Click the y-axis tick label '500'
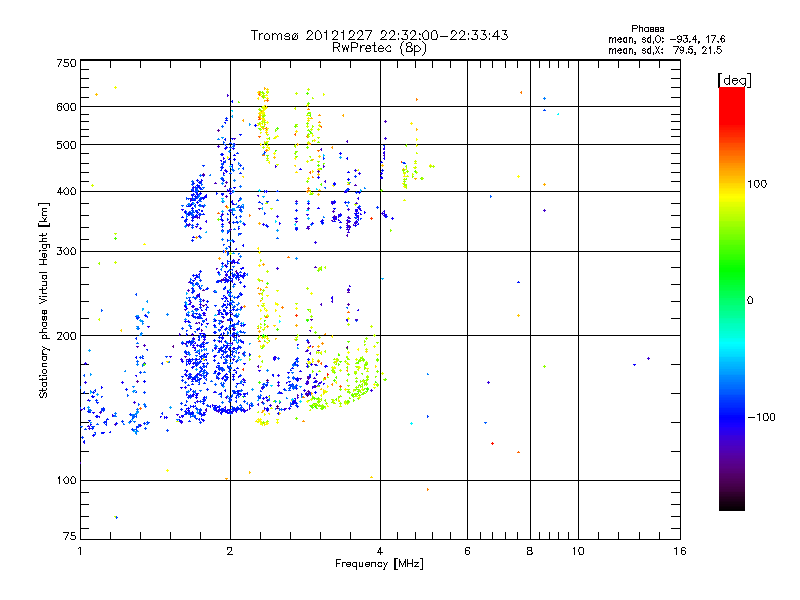 pos(66,145)
